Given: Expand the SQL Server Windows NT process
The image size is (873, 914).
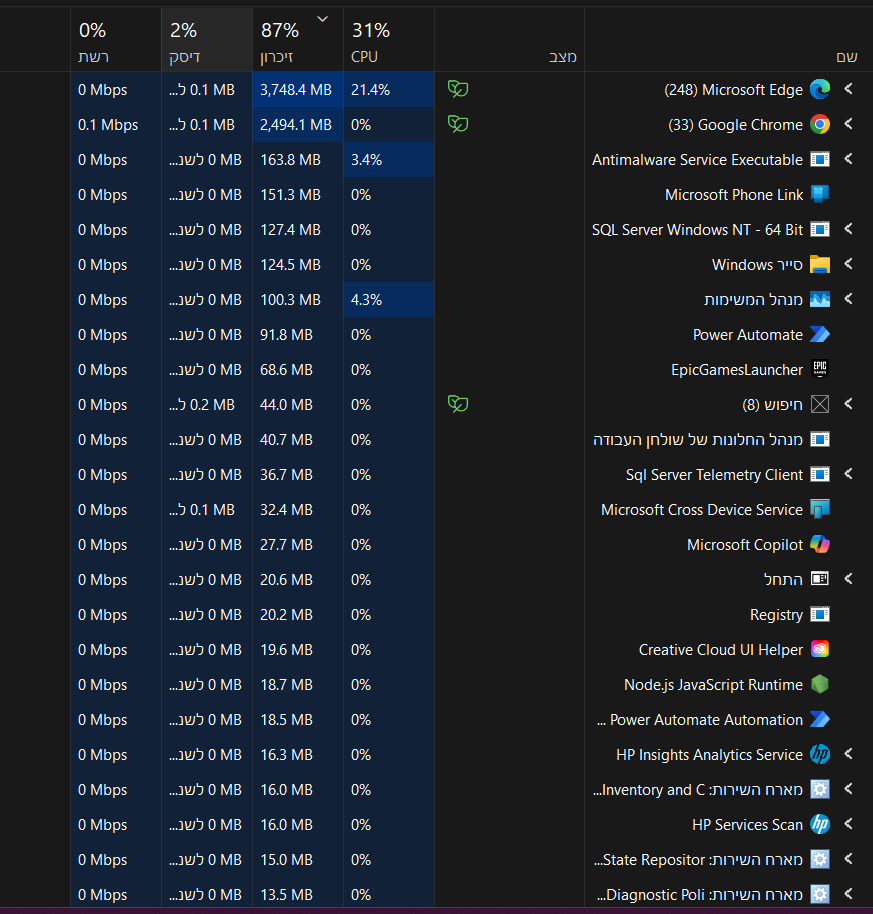Looking at the screenshot, I should tap(849, 230).
